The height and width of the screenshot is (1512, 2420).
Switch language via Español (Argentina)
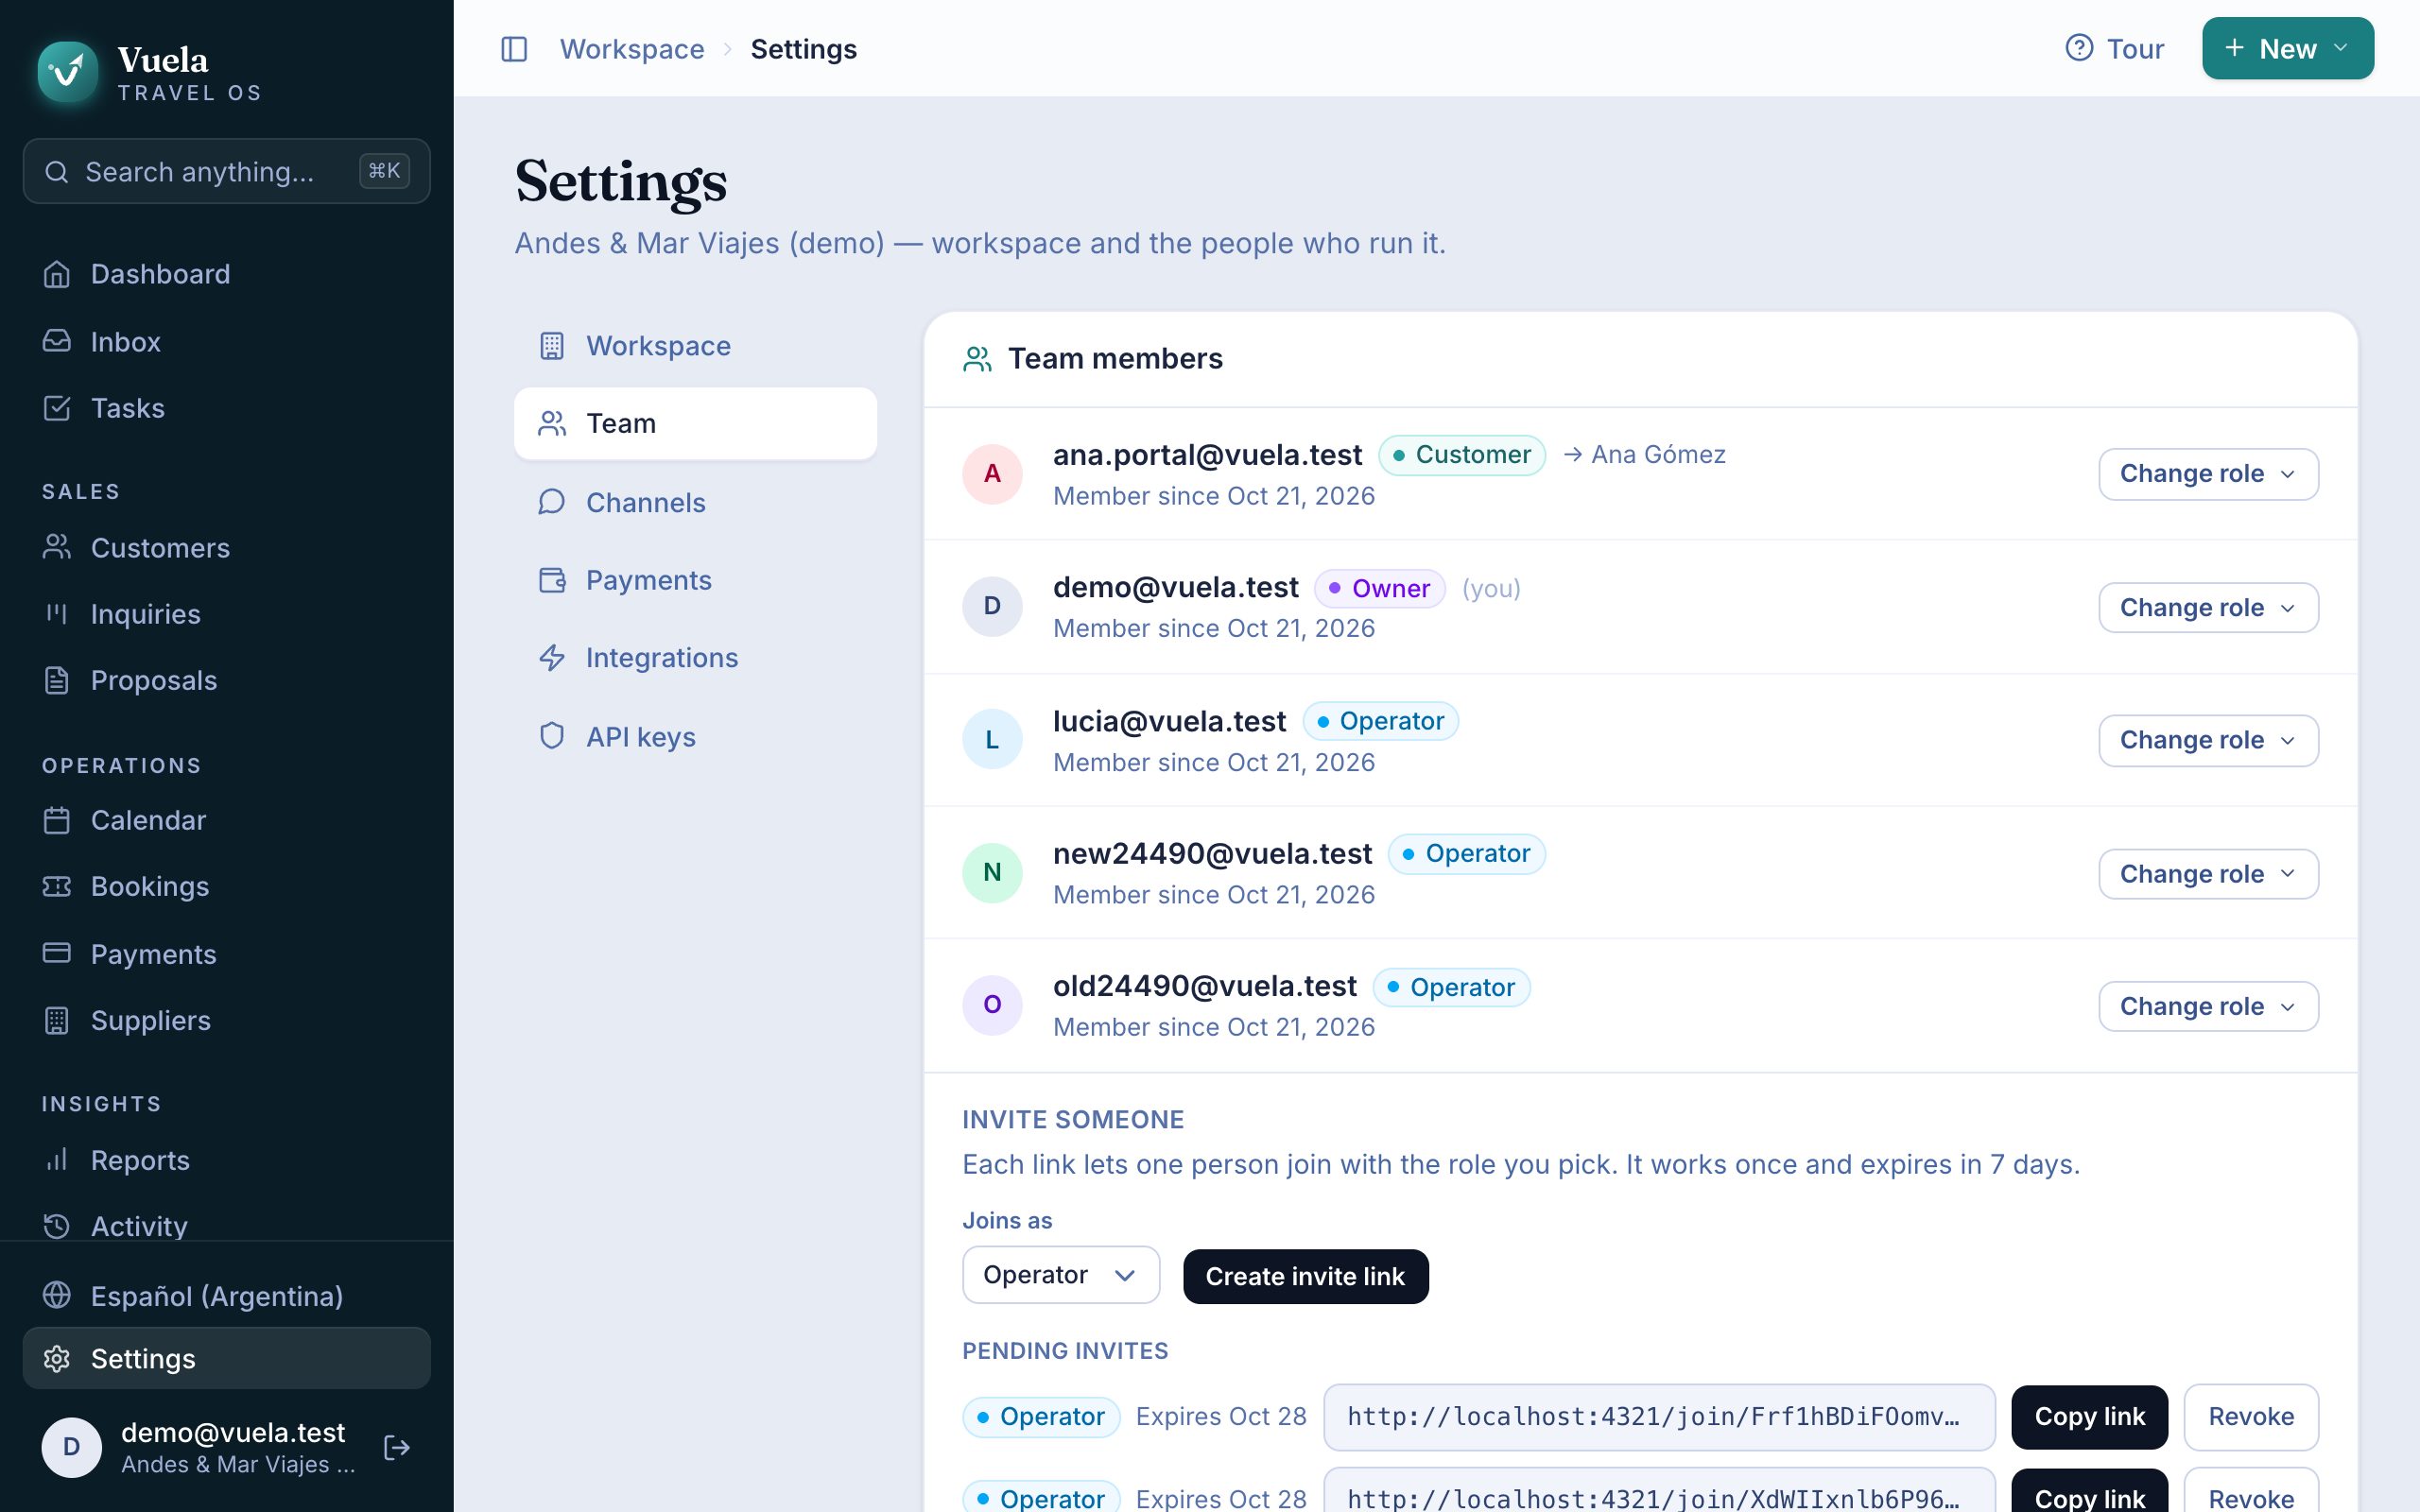227,1296
